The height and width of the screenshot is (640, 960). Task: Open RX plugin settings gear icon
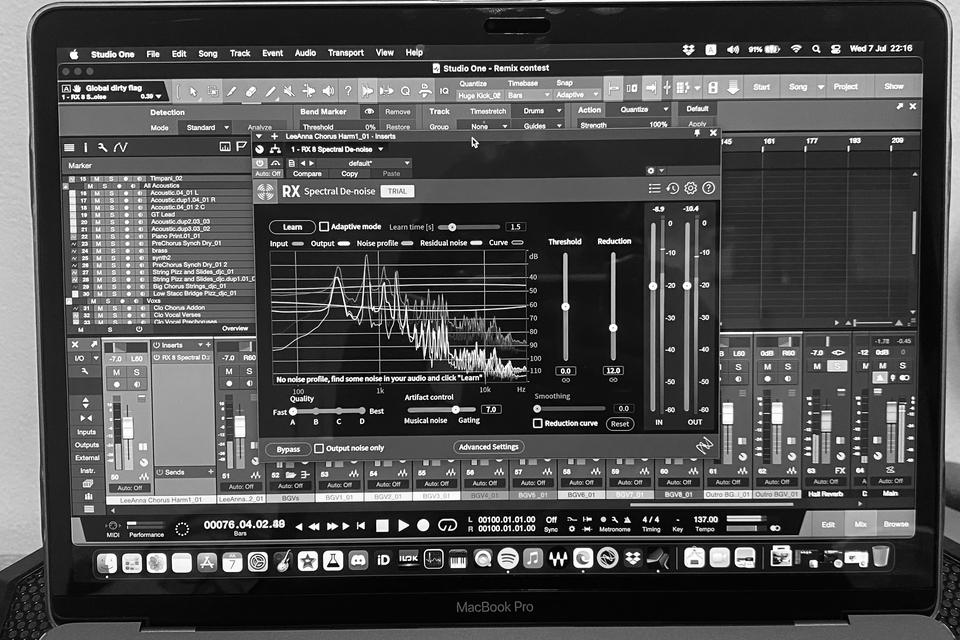pyautogui.click(x=691, y=188)
